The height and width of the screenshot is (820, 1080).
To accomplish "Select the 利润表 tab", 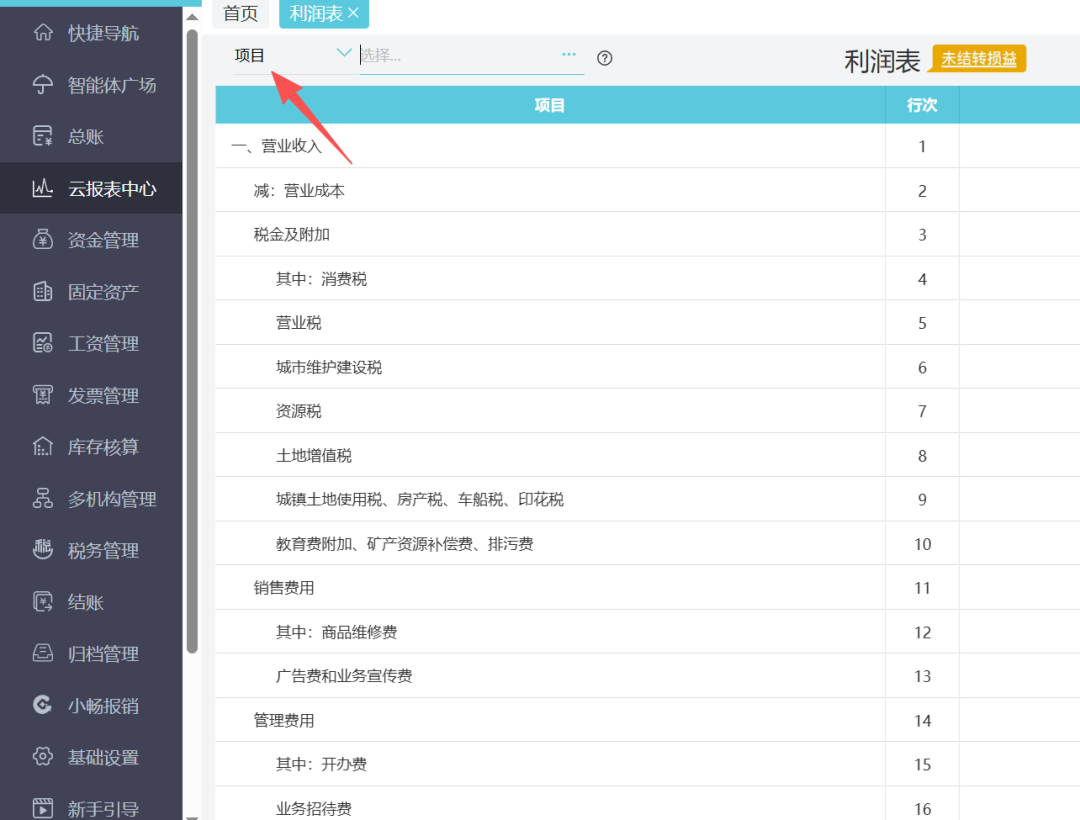I will coord(316,14).
